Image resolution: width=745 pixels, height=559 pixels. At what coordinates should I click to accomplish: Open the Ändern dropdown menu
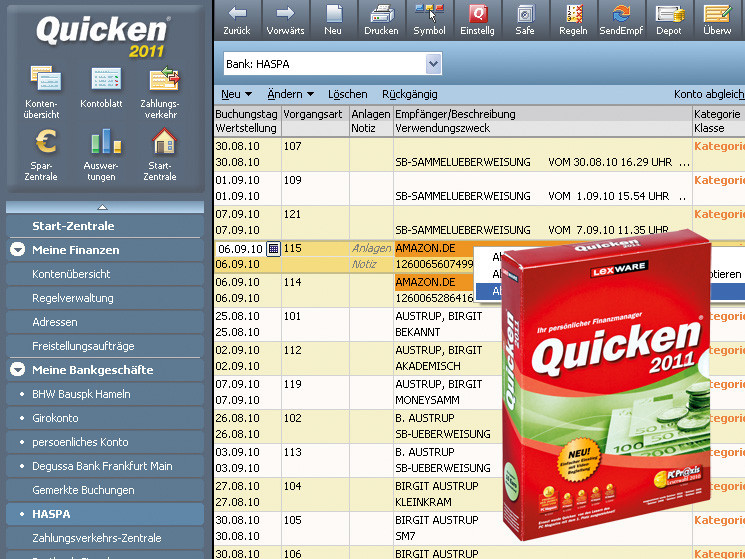point(290,94)
